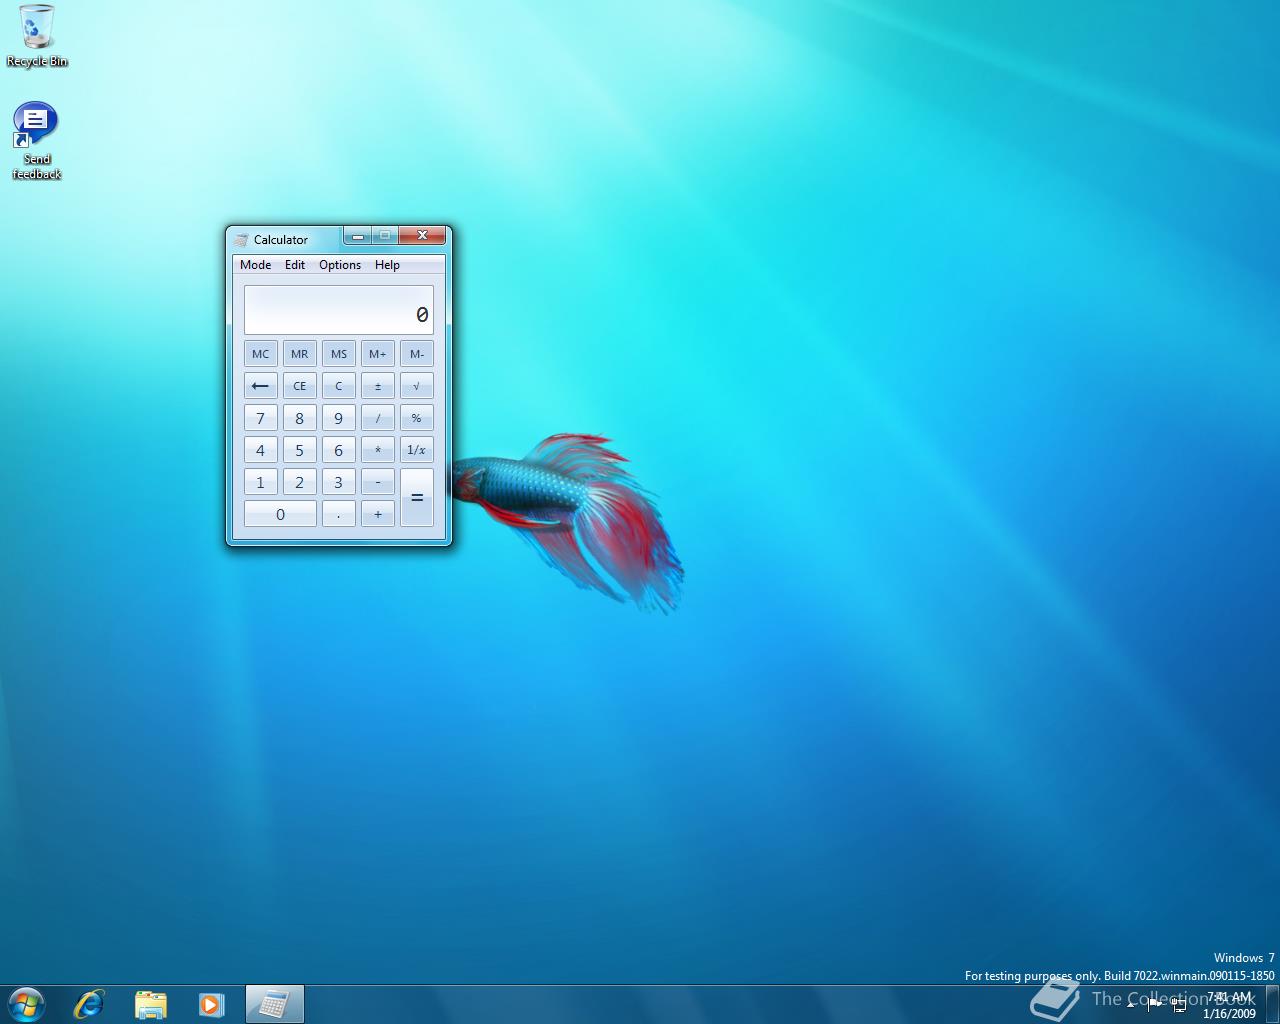Click the MS memory store button
1280x1024 pixels.
[x=339, y=354]
